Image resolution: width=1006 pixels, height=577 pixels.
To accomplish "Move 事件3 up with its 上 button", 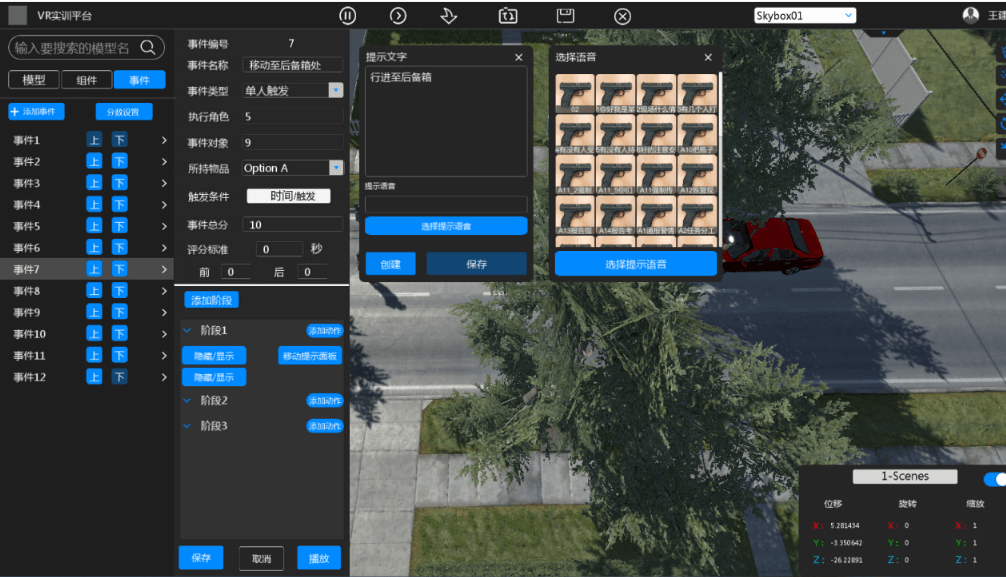I will pyautogui.click(x=94, y=183).
